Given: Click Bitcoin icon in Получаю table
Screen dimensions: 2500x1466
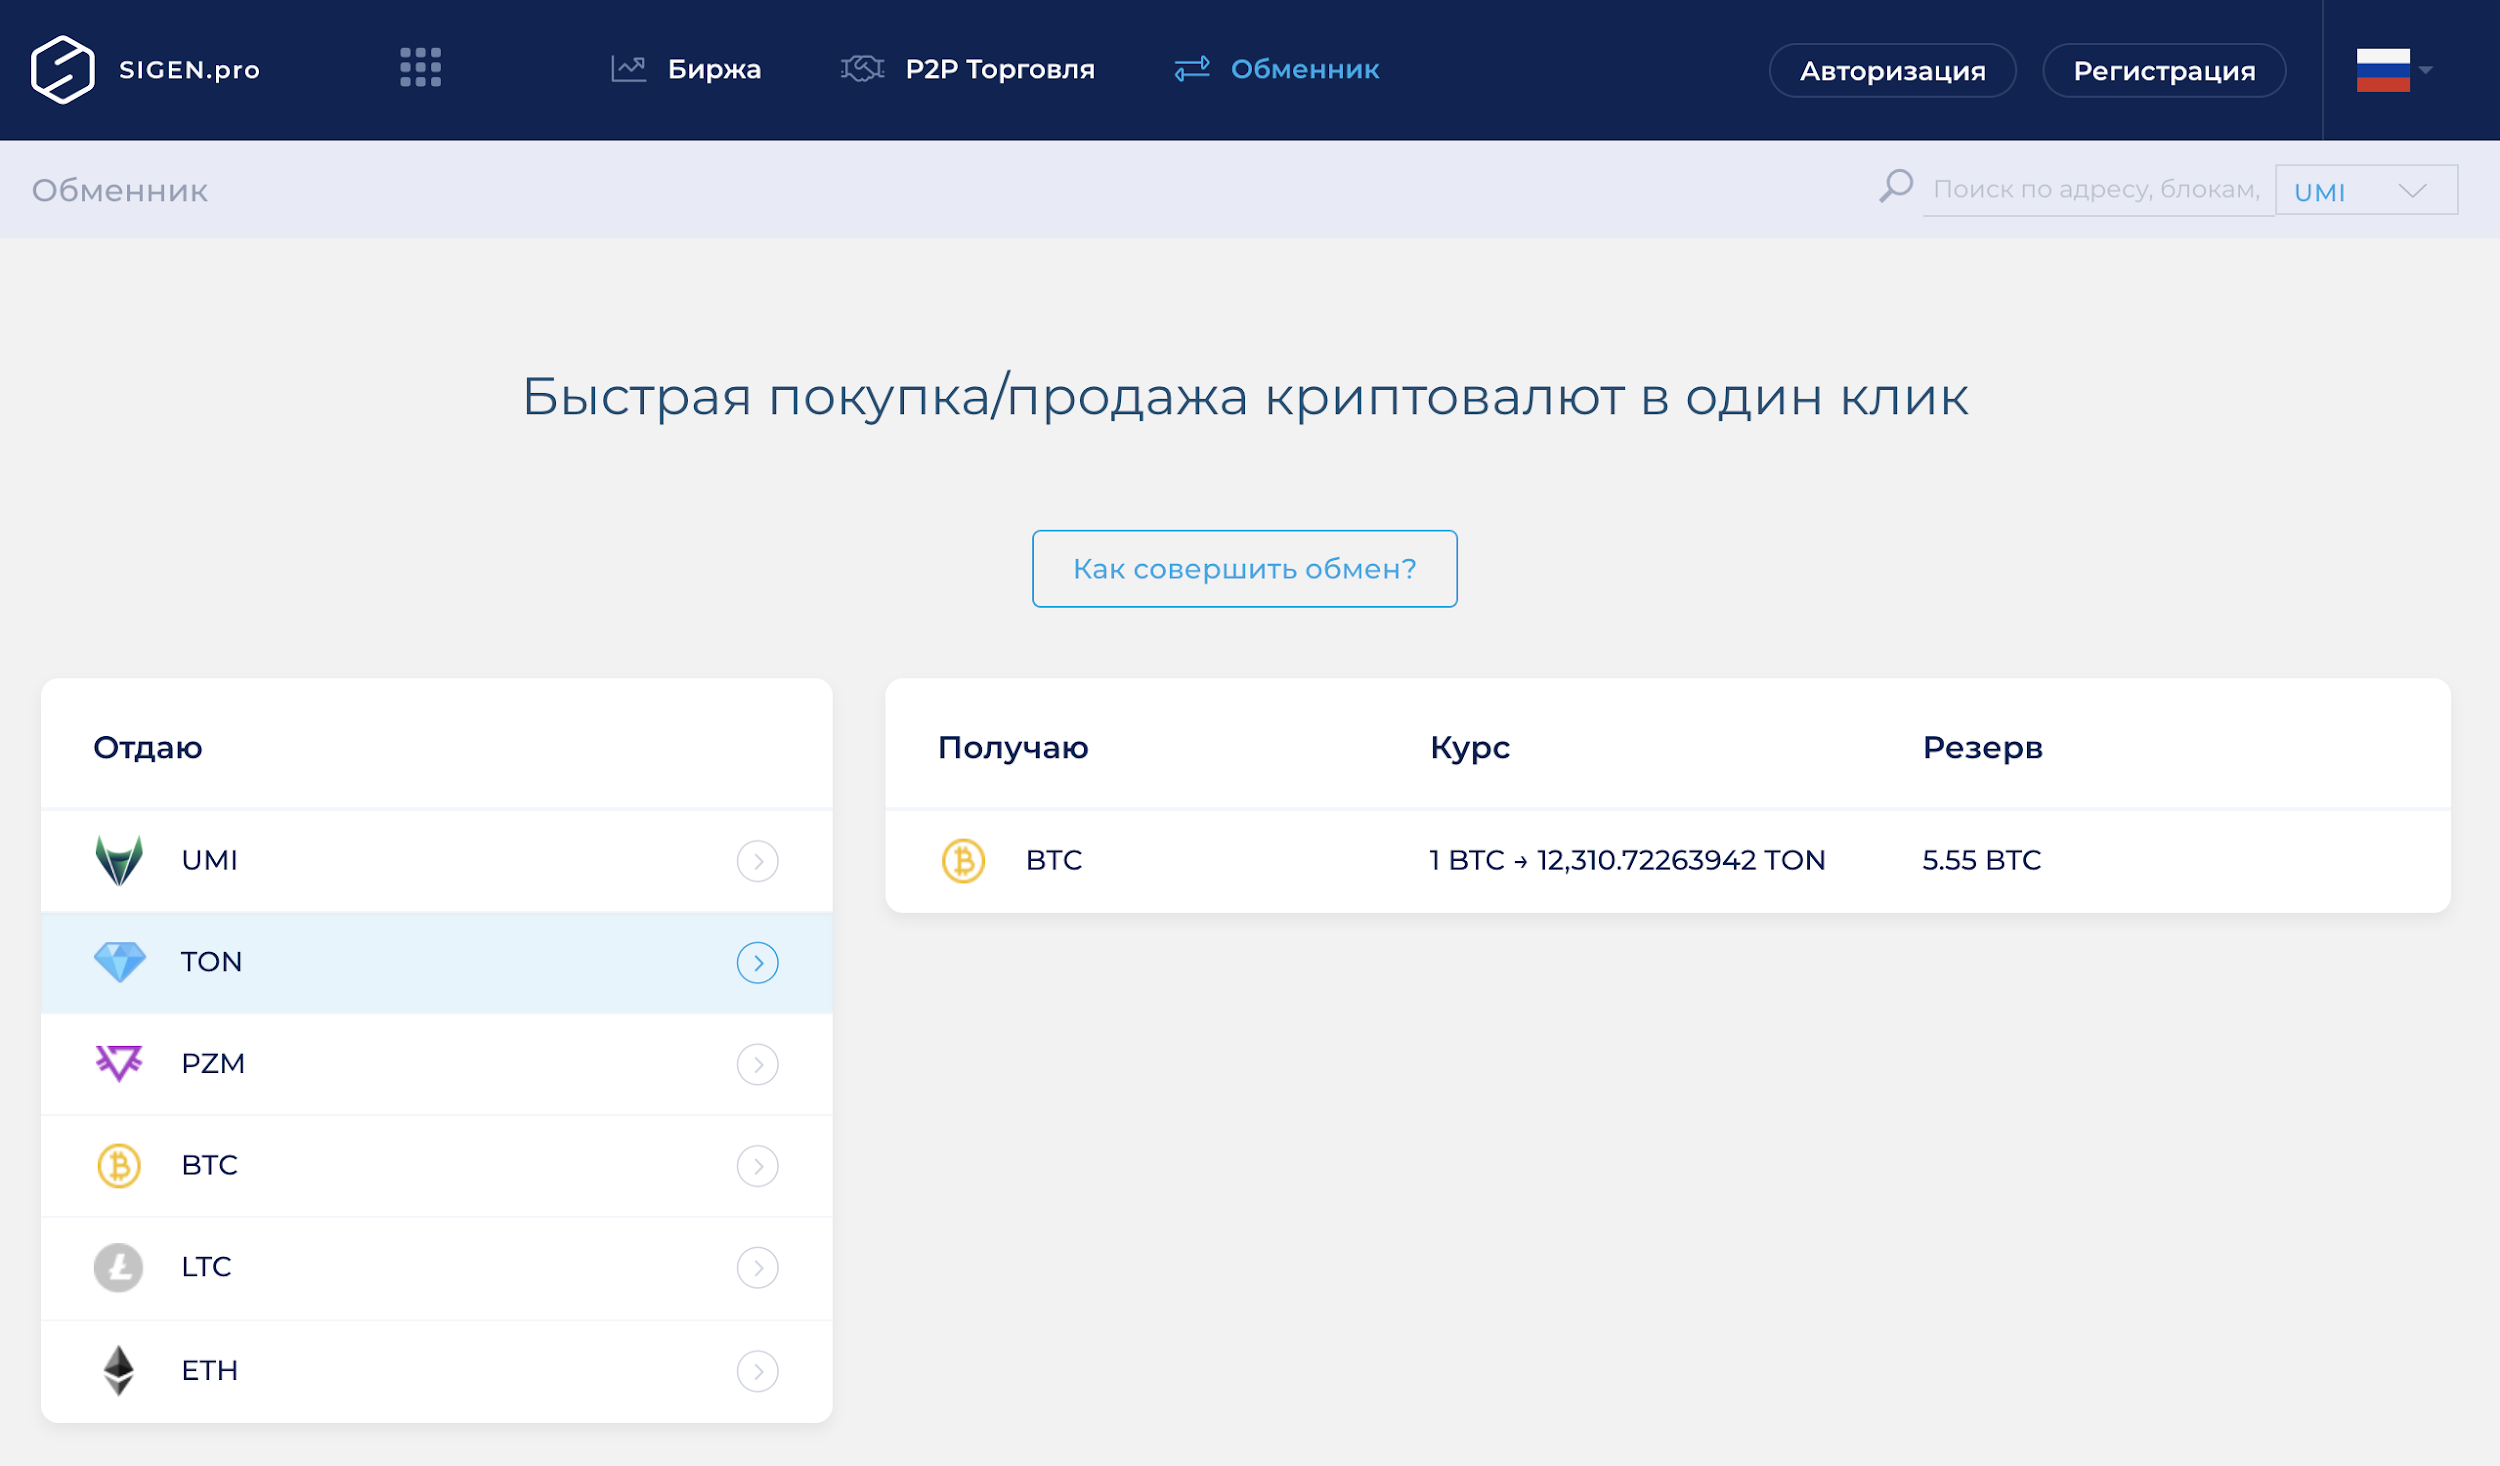Looking at the screenshot, I should tap(963, 860).
